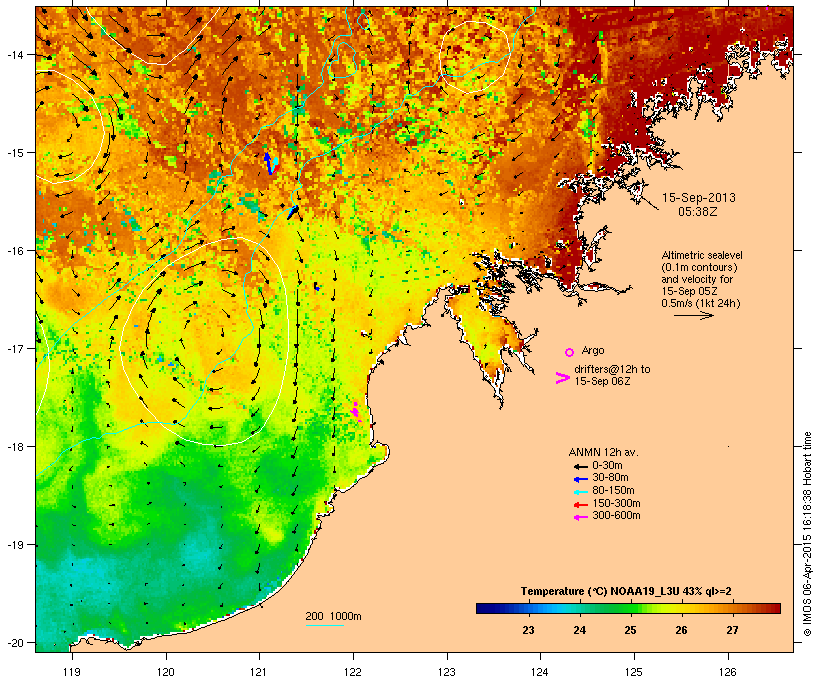Click the '200 1000m' isobath label text

click(333, 616)
